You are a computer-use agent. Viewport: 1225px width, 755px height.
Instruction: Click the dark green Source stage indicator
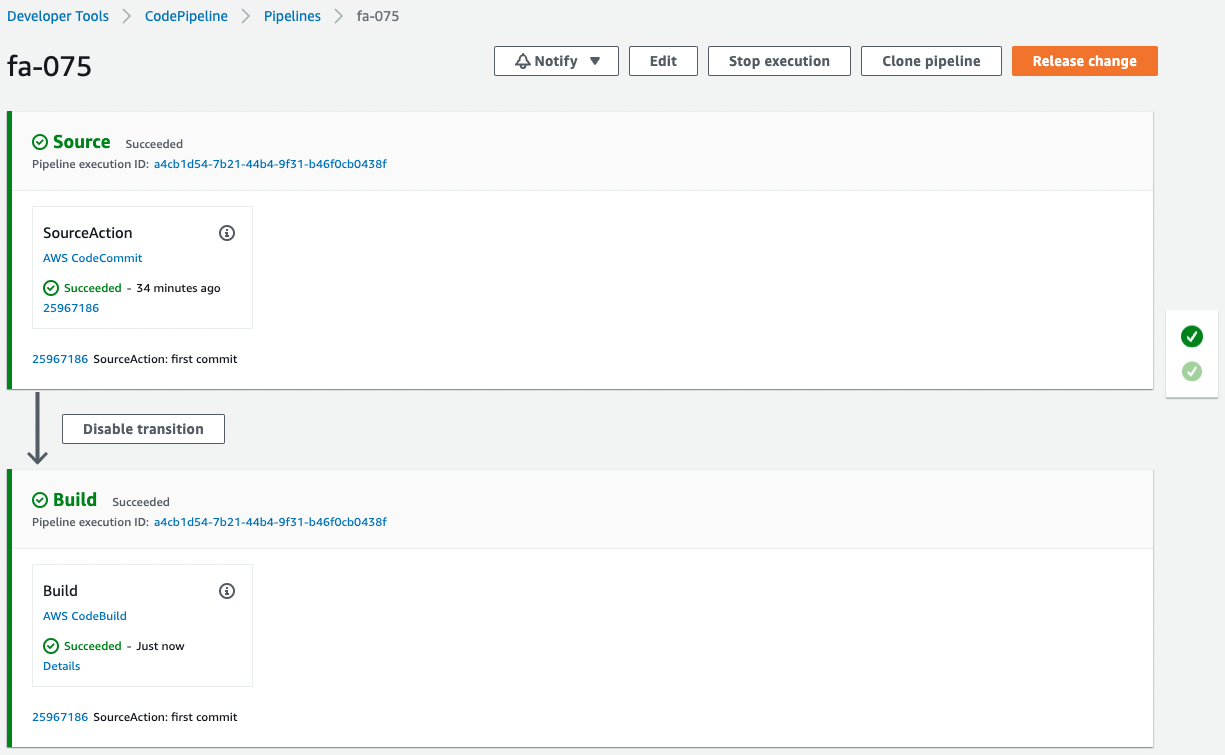click(1191, 337)
